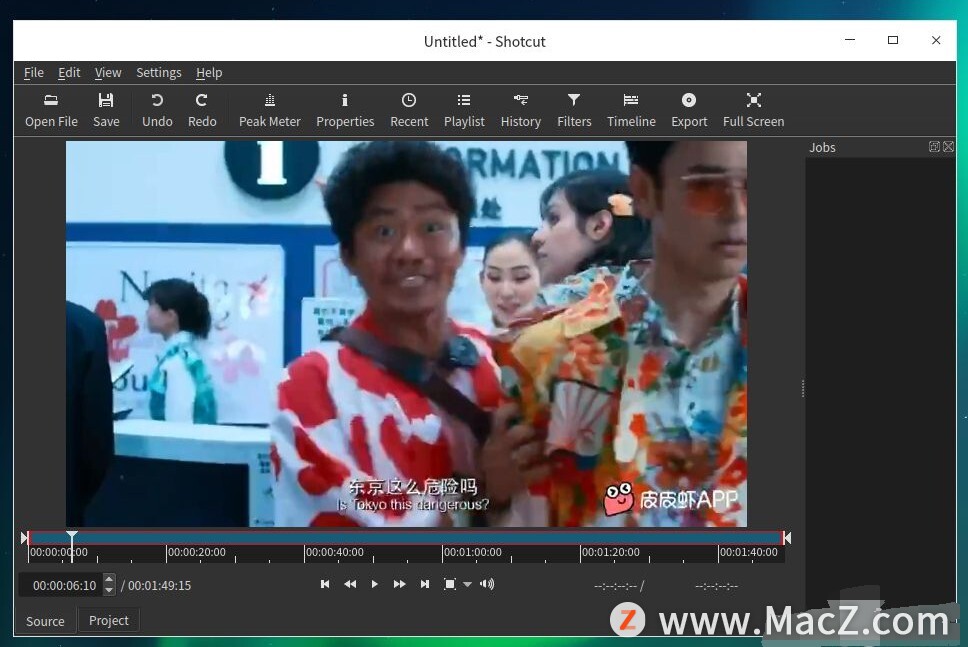Play the video
Screen dimensions: 968x647
pyautogui.click(x=375, y=584)
